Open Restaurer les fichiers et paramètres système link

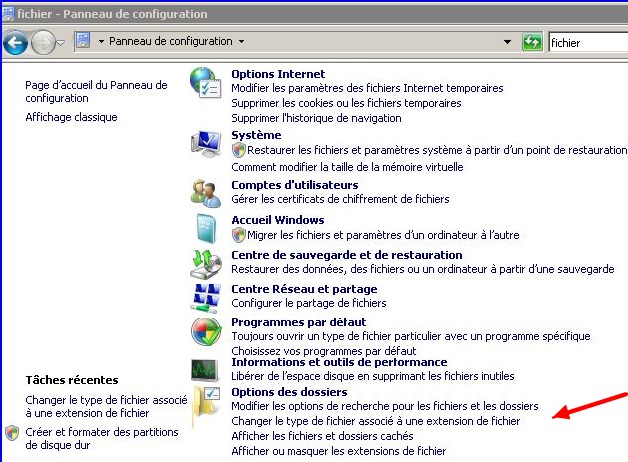click(x=437, y=150)
